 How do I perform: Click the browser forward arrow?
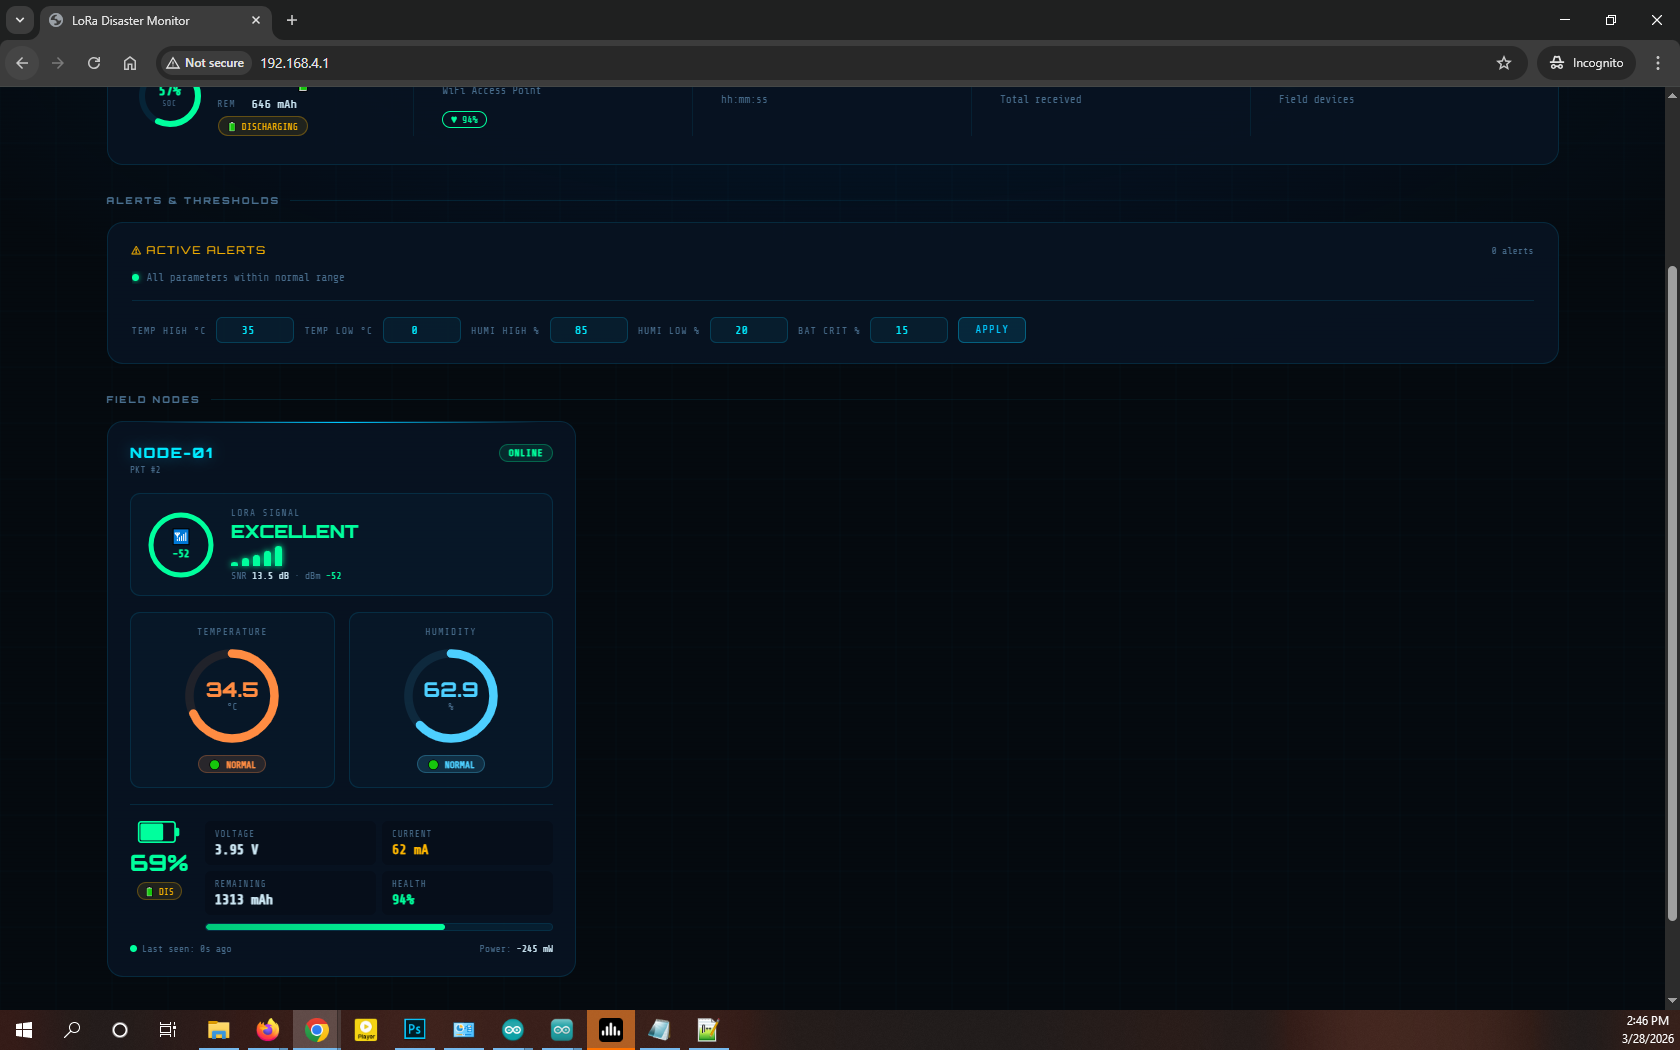(x=58, y=63)
